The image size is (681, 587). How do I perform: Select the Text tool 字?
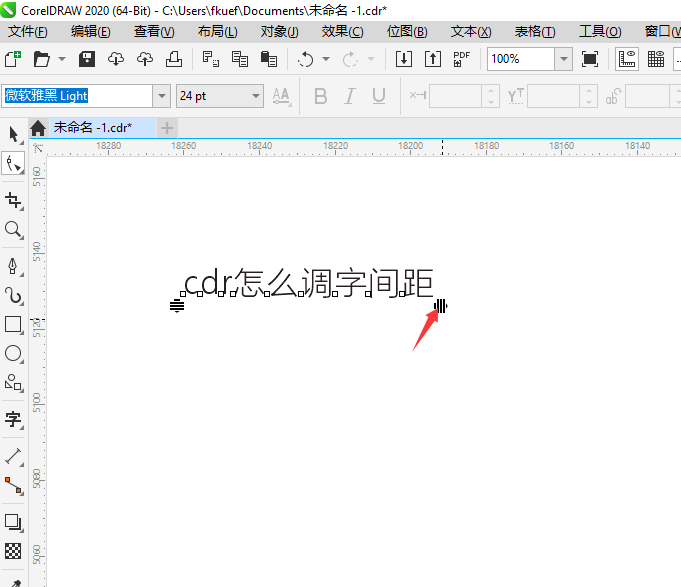click(13, 419)
